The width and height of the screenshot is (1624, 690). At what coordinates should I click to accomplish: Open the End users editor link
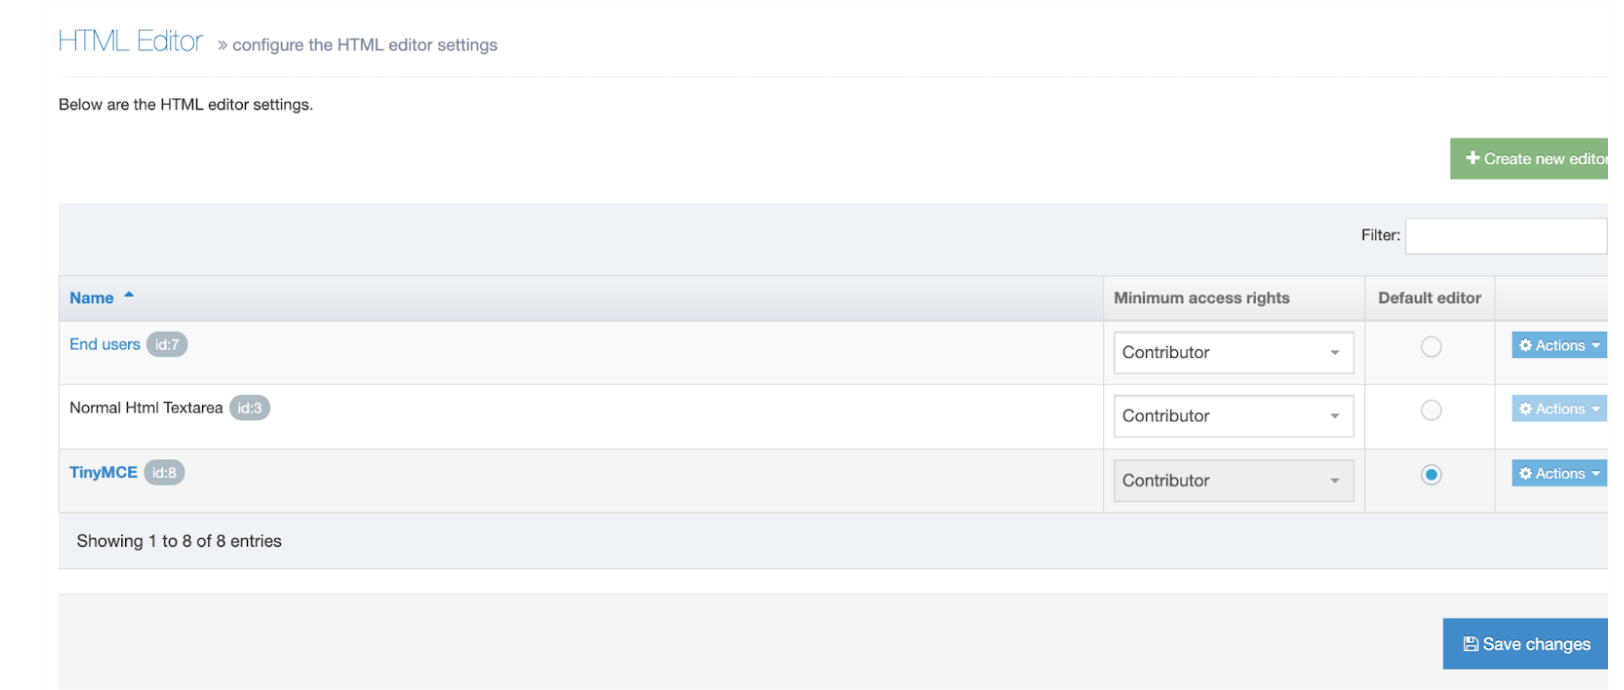tap(105, 345)
